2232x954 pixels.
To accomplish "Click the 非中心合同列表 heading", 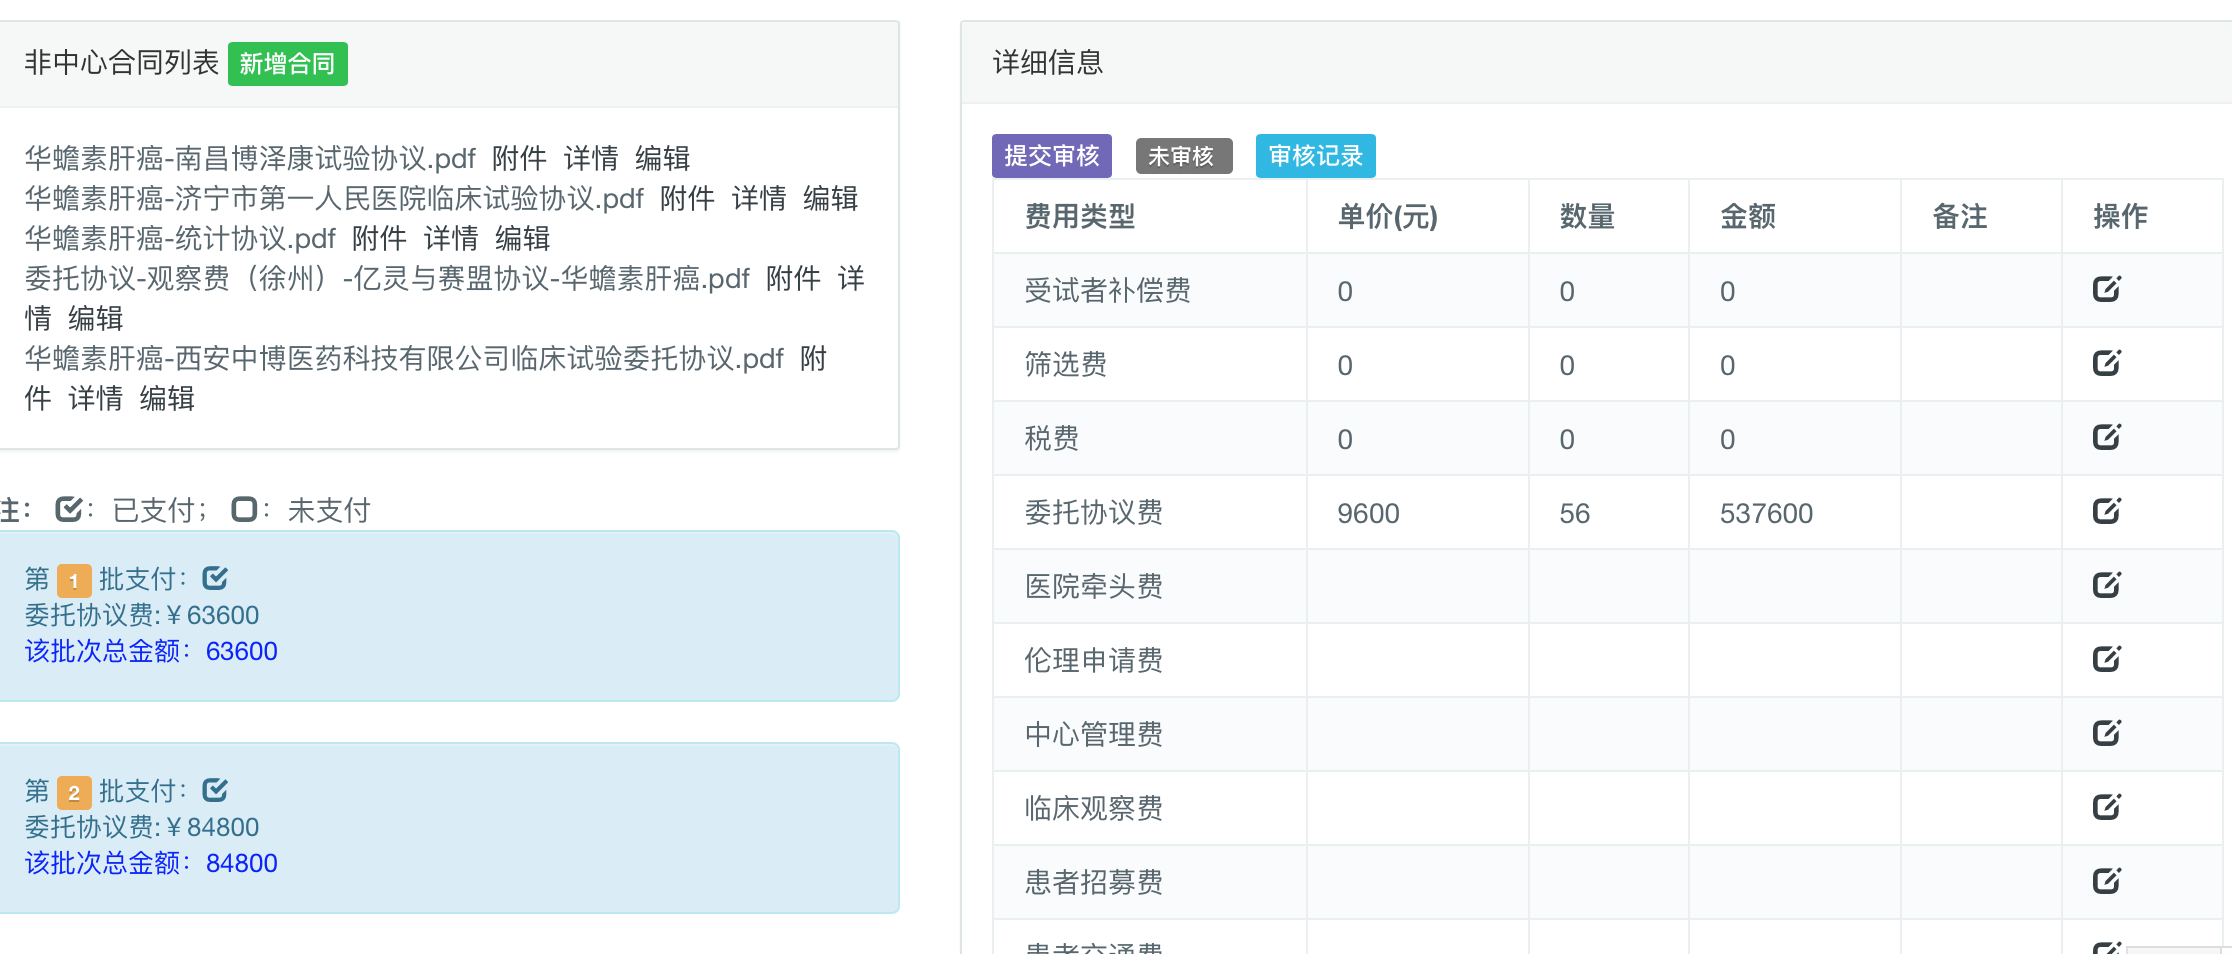I will click(x=121, y=62).
